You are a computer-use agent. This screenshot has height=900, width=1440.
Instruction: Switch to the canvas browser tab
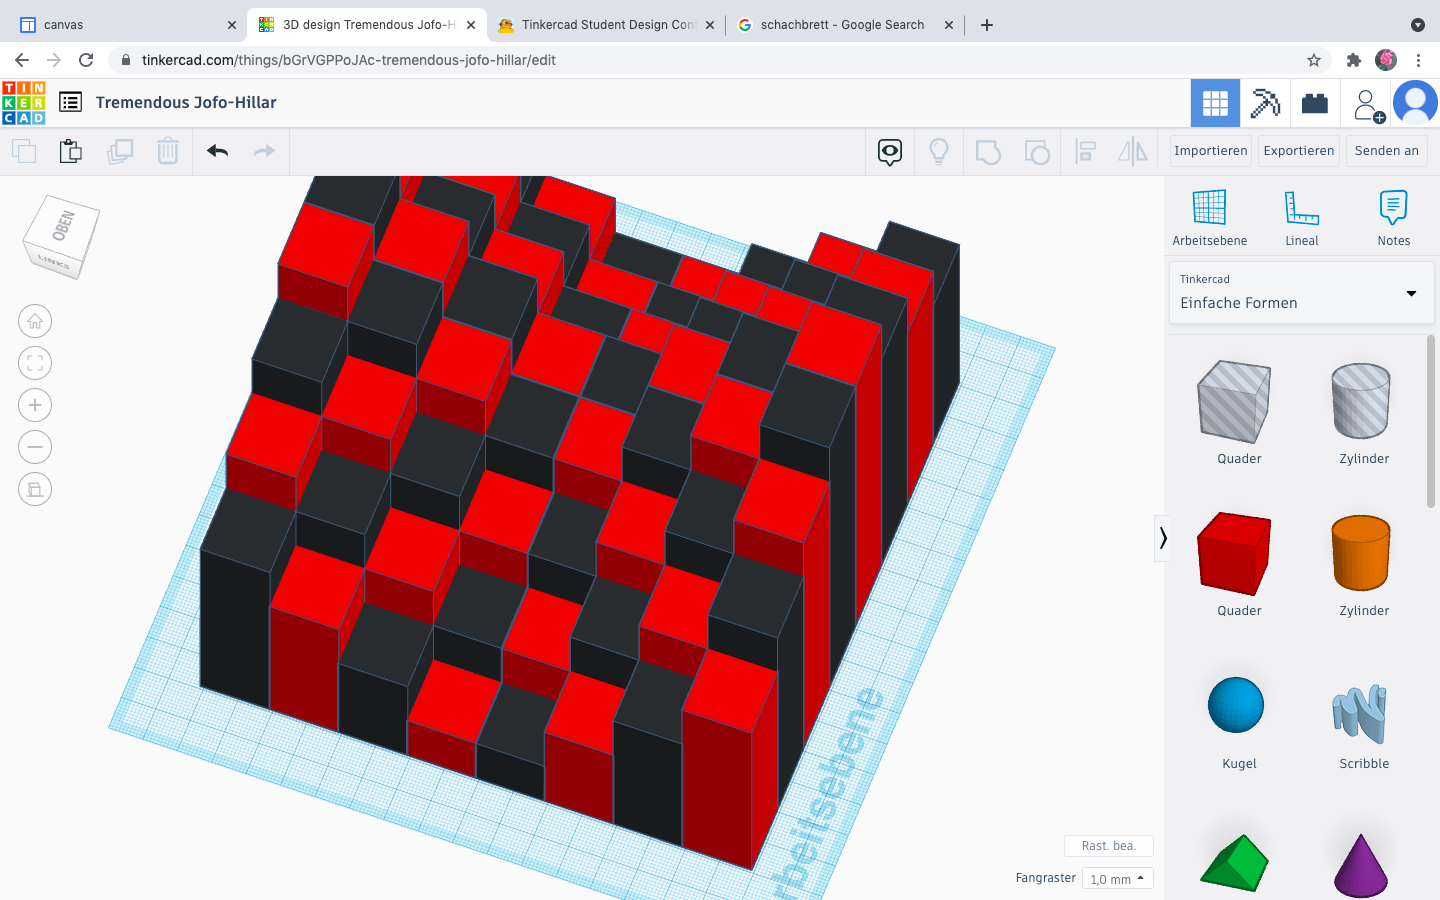[128, 25]
